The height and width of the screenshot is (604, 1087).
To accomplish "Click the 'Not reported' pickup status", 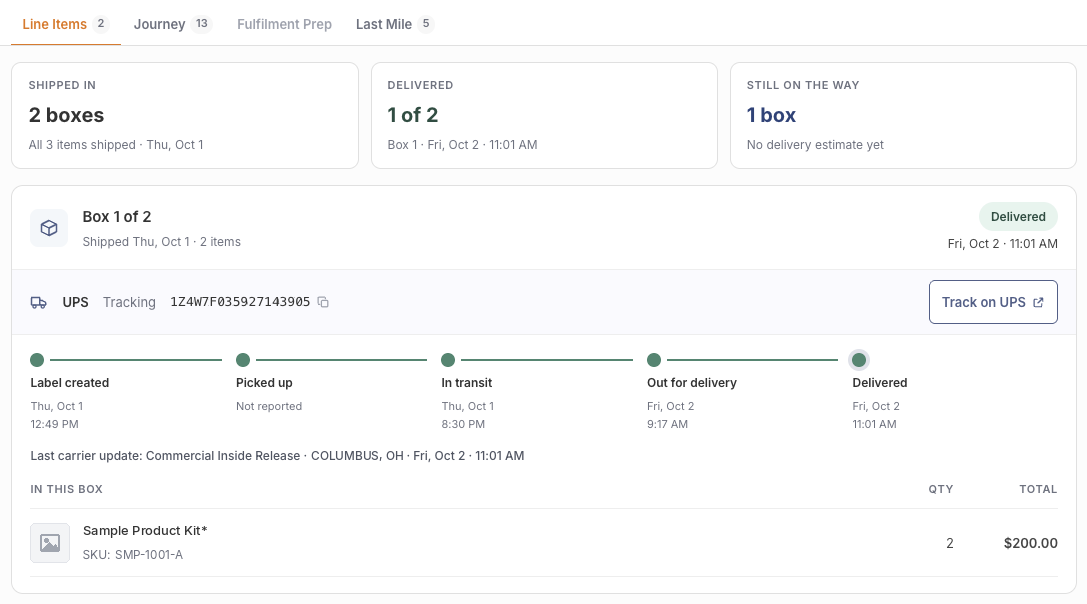I will point(269,406).
